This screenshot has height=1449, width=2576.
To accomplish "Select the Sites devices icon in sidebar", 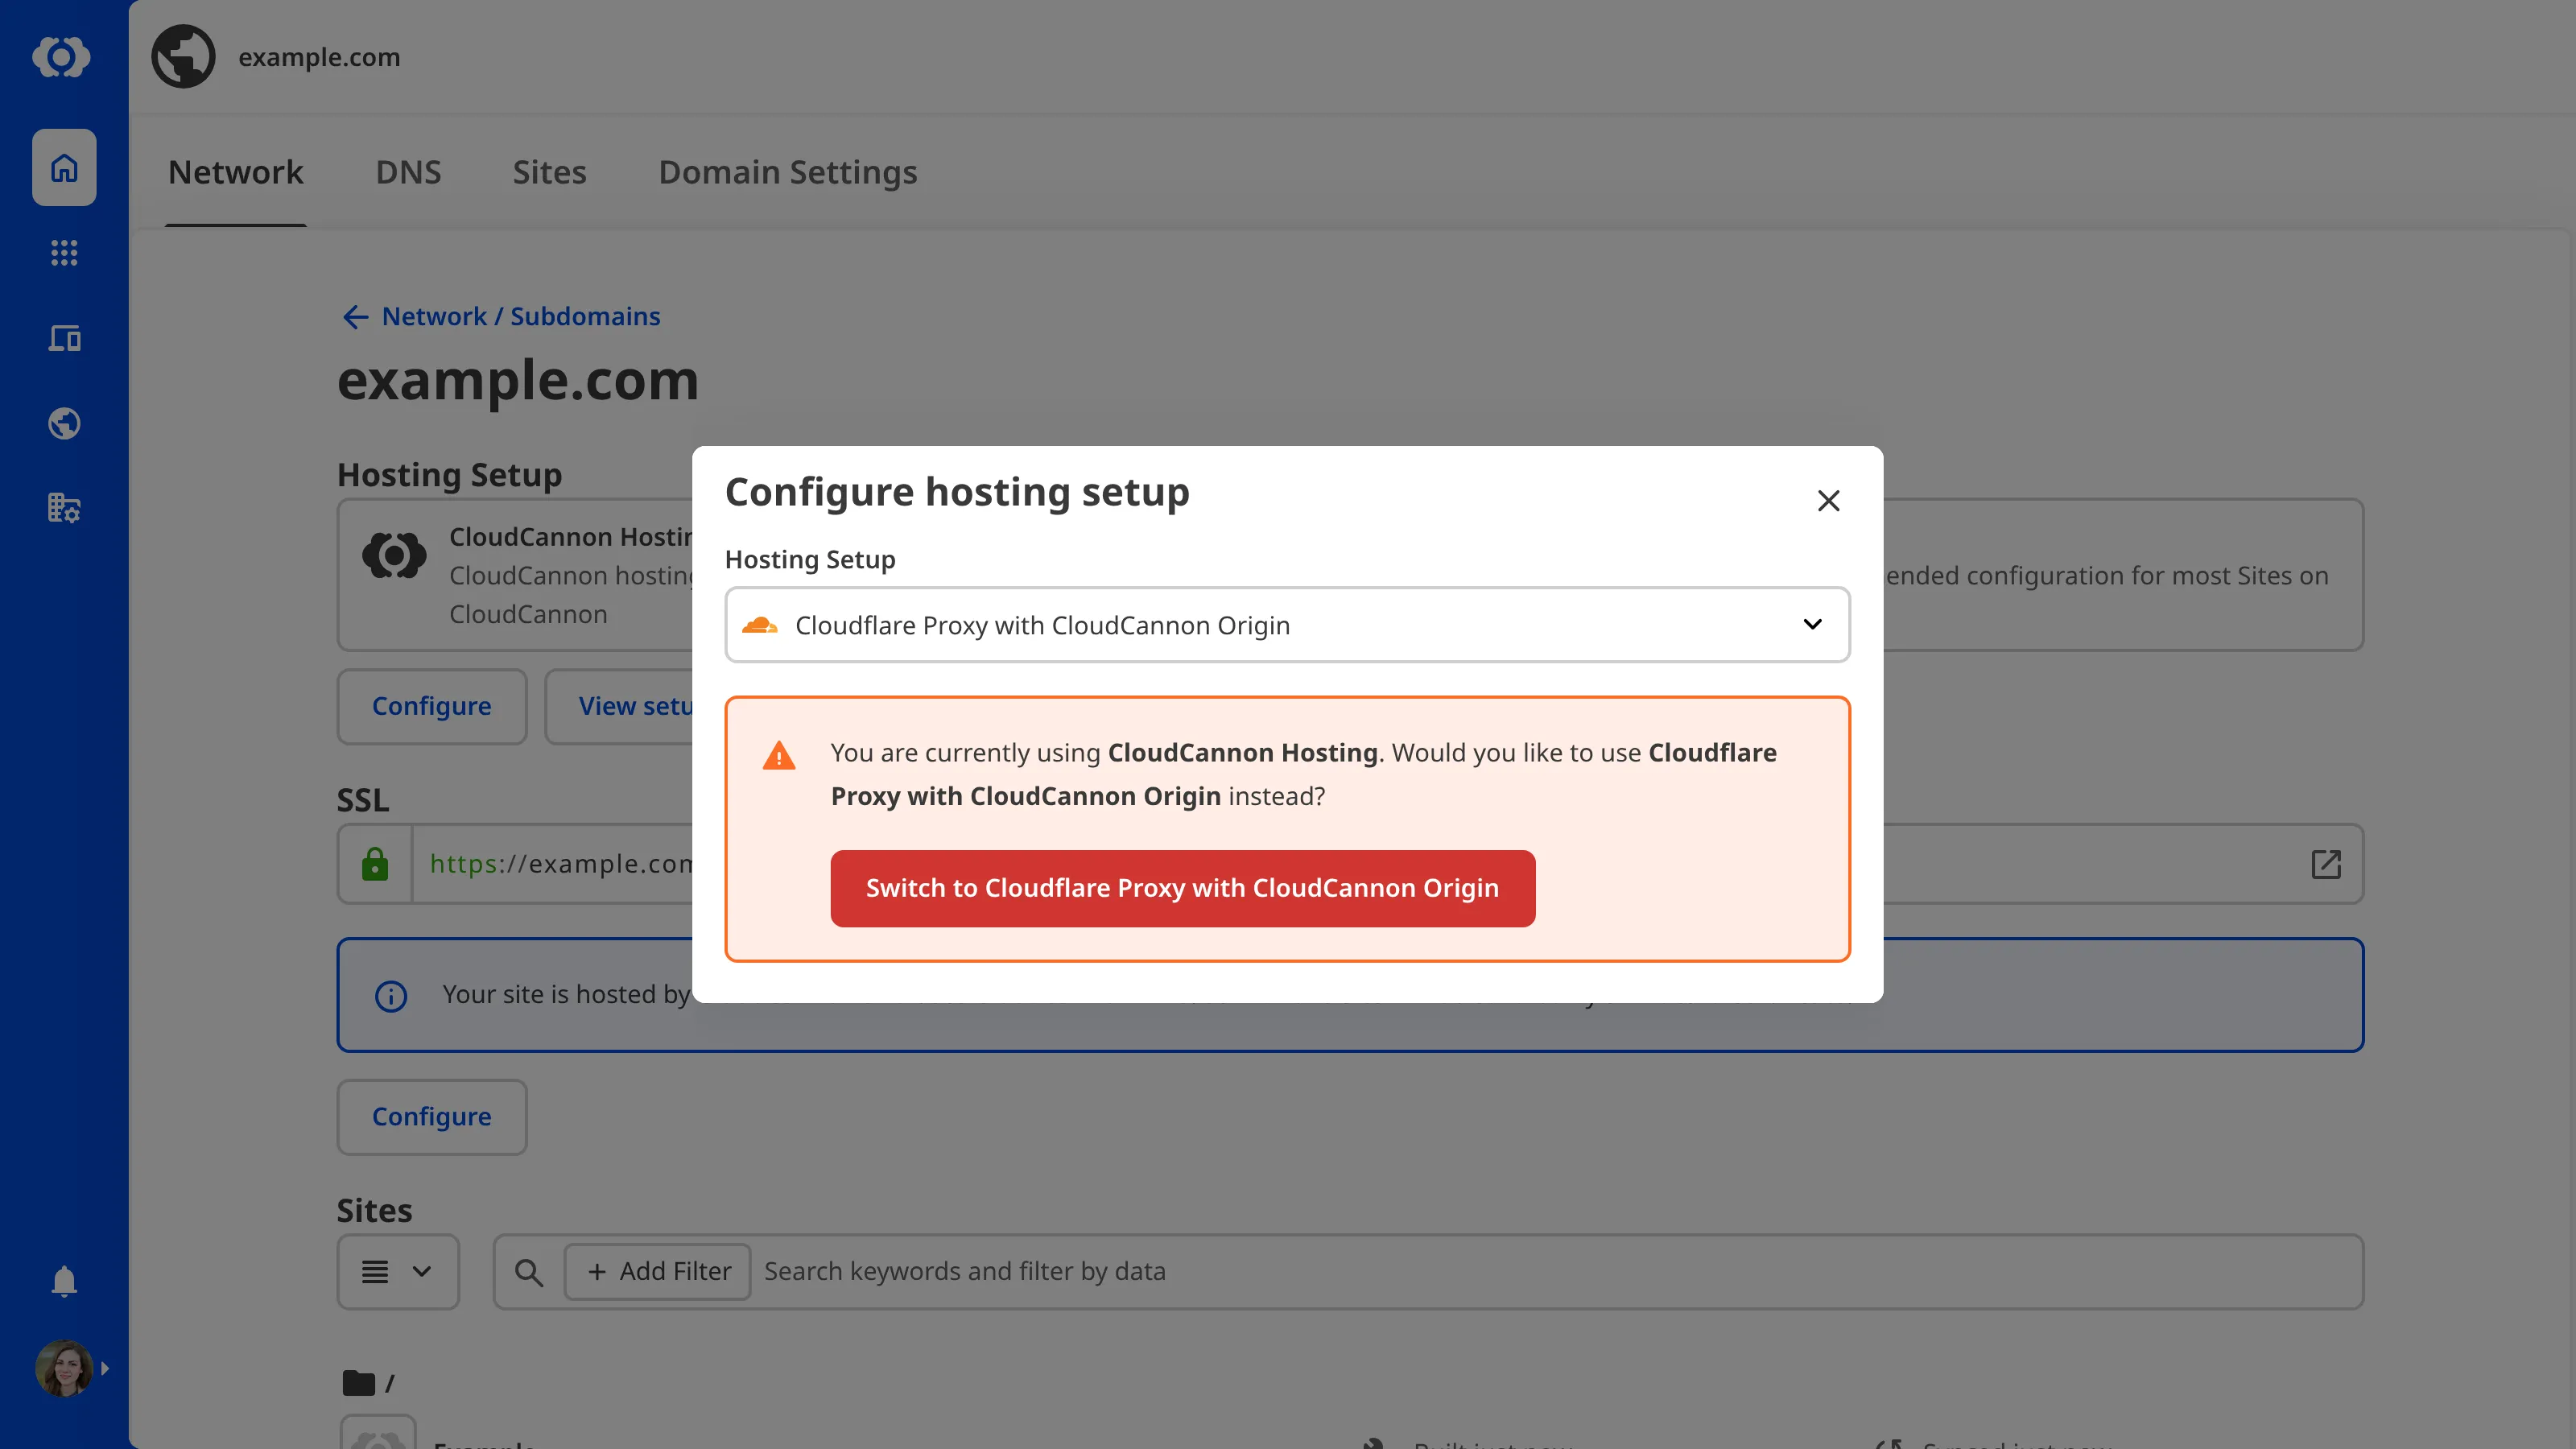I will point(63,338).
